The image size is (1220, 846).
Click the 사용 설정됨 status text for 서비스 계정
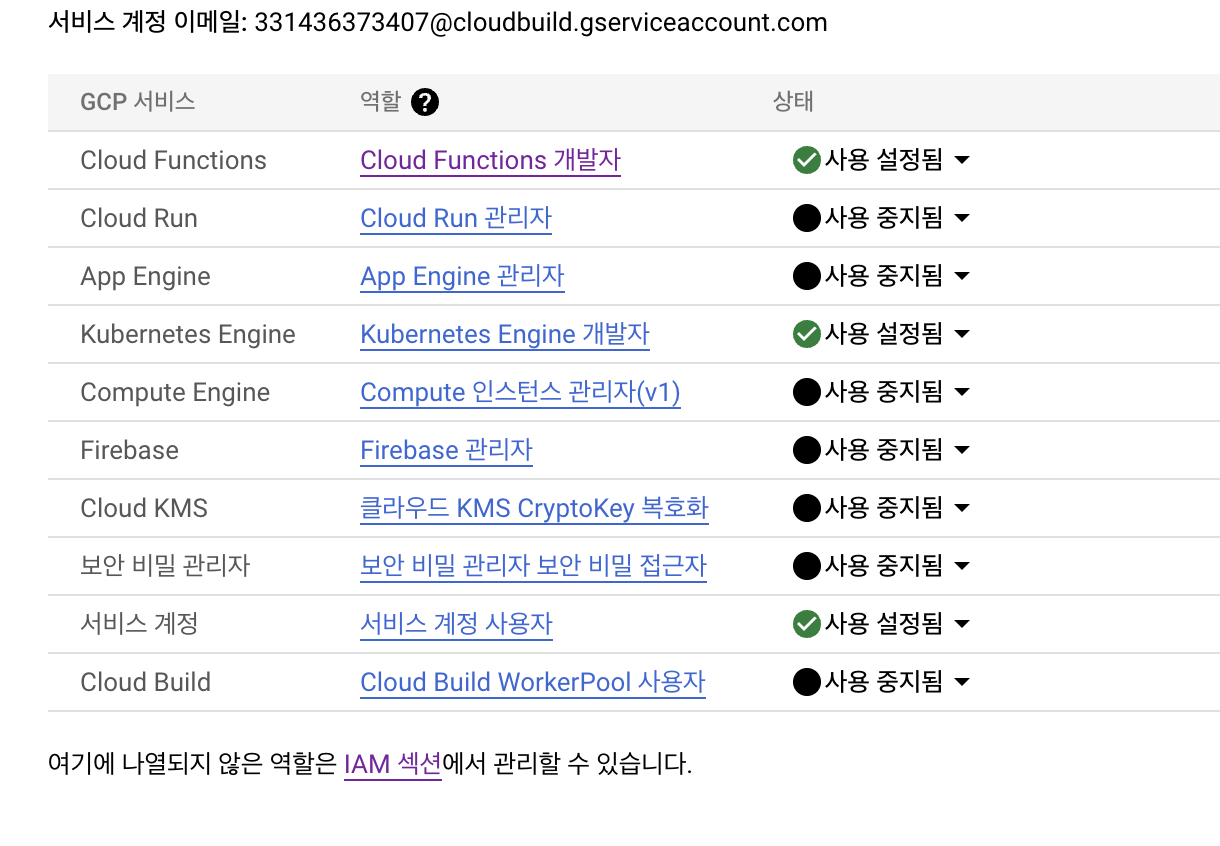point(884,624)
